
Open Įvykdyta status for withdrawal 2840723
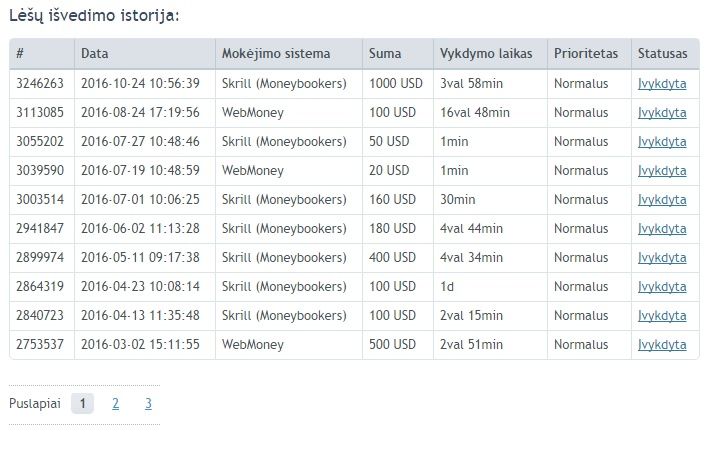(662, 316)
